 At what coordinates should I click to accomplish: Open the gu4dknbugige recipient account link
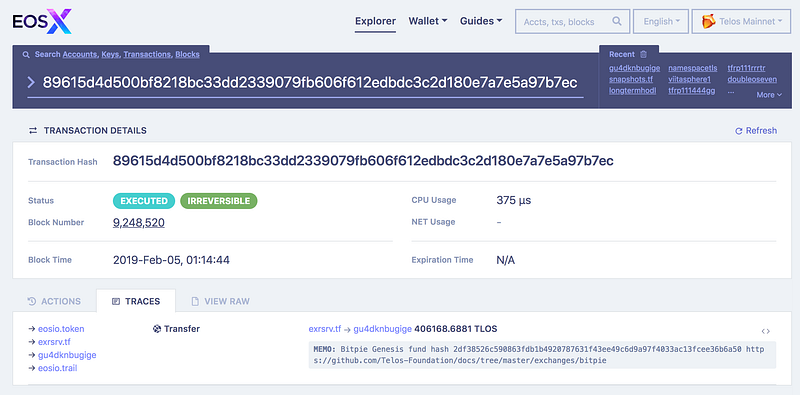click(383, 329)
